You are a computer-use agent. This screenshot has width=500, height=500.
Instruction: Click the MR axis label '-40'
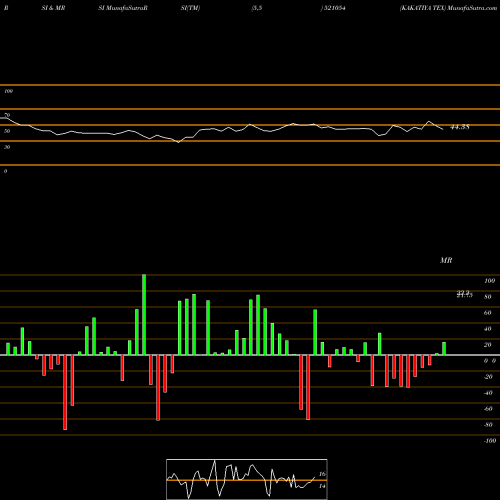click(488, 393)
